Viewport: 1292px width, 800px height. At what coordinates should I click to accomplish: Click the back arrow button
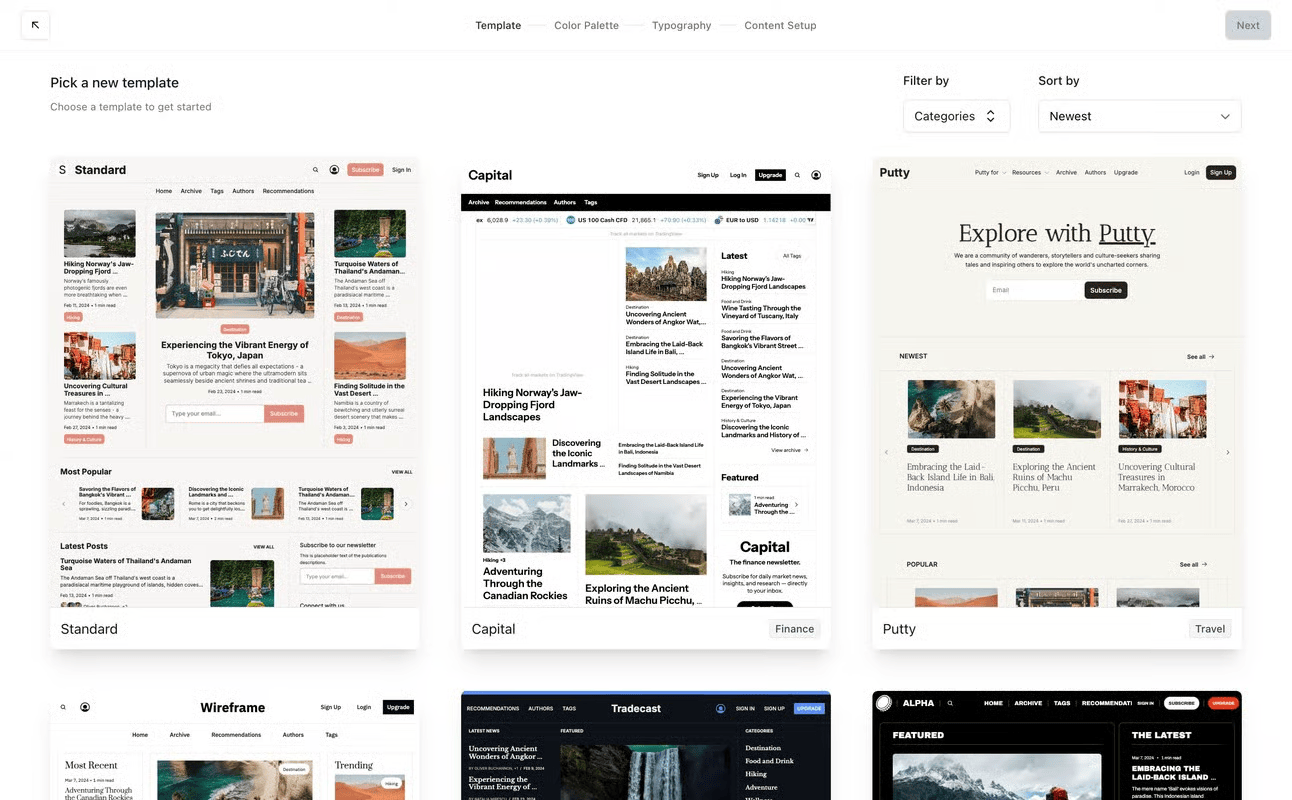(35, 25)
